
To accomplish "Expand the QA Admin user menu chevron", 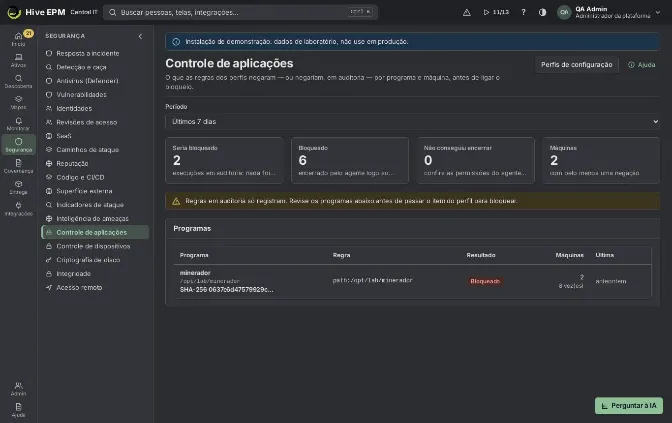I will coord(658,12).
